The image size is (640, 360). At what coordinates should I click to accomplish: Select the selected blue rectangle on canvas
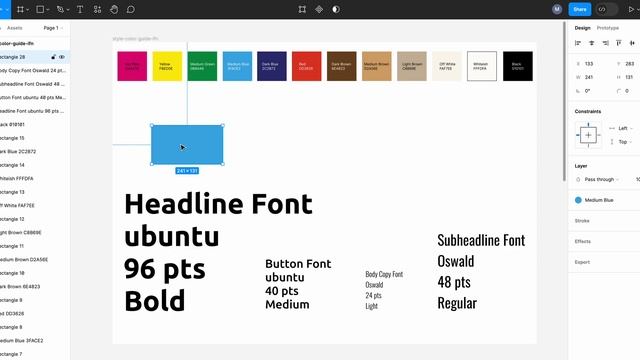pos(187,145)
